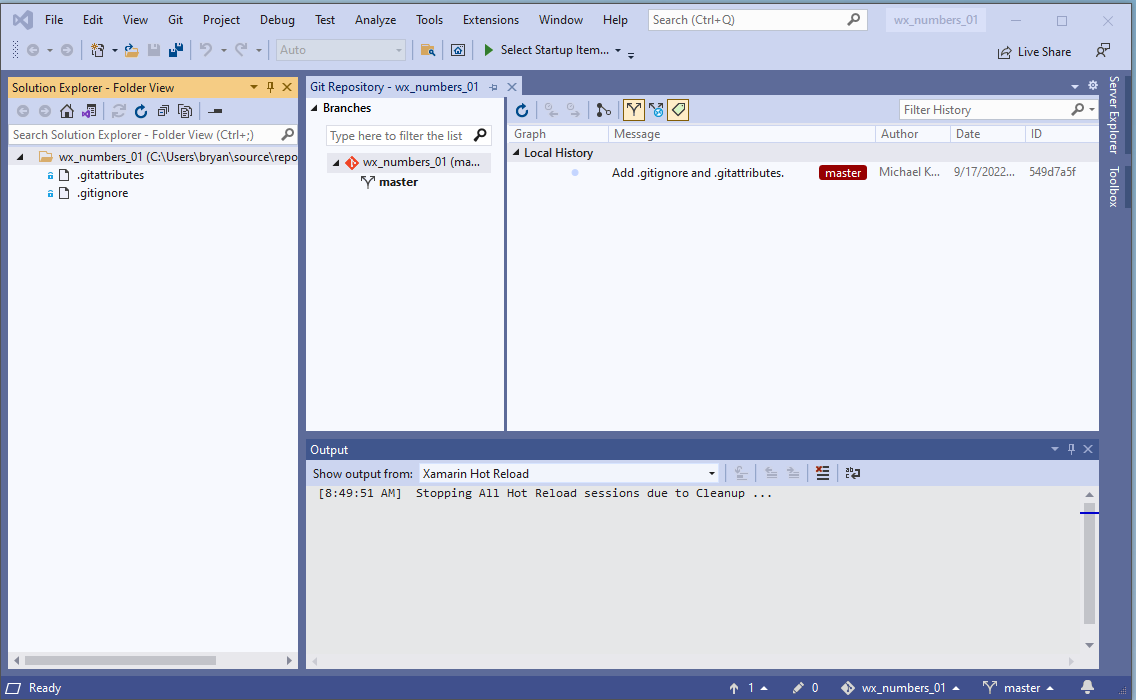The image size is (1136, 700).
Task: Click Solution Explorer horizontal scrollbar thumb
Action: [120, 660]
